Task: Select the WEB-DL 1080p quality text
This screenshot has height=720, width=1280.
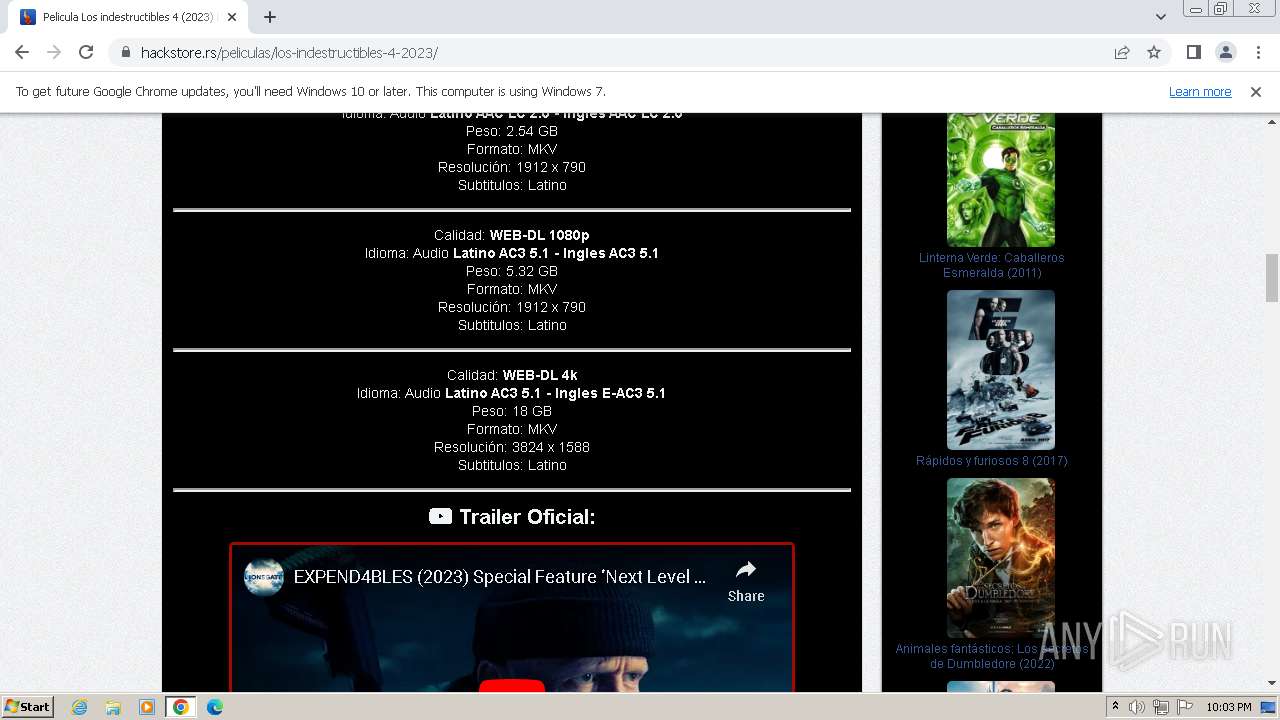Action: pos(539,235)
